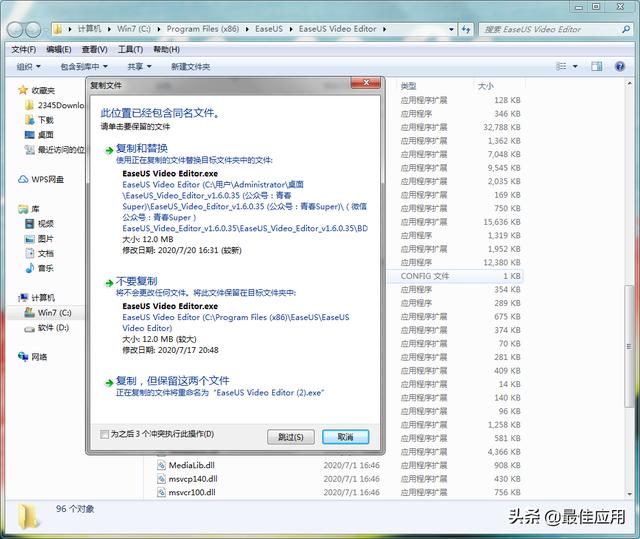Close the 复制文件 dialog
Image resolution: width=640 pixels, height=539 pixels.
point(365,82)
